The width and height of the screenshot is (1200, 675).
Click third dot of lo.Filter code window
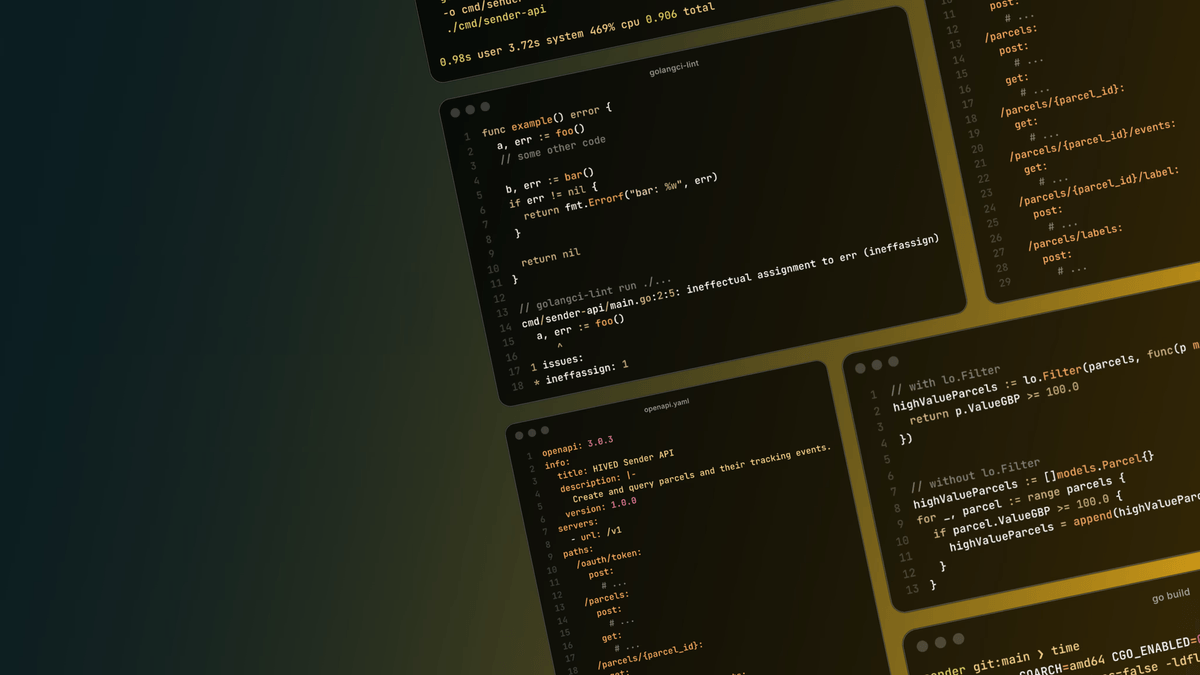(x=893, y=361)
